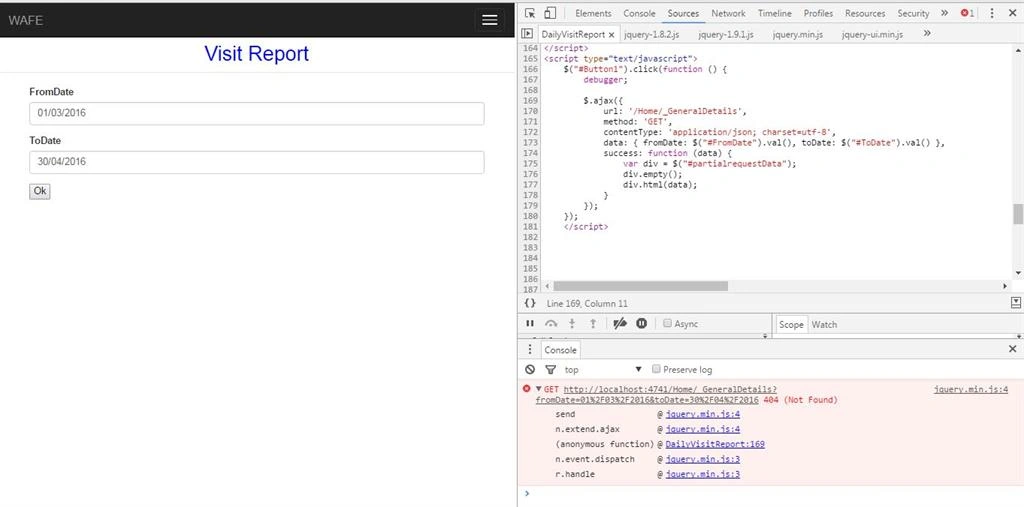Toggle device mode icon in DevTools
The height and width of the screenshot is (507, 1024).
point(550,13)
